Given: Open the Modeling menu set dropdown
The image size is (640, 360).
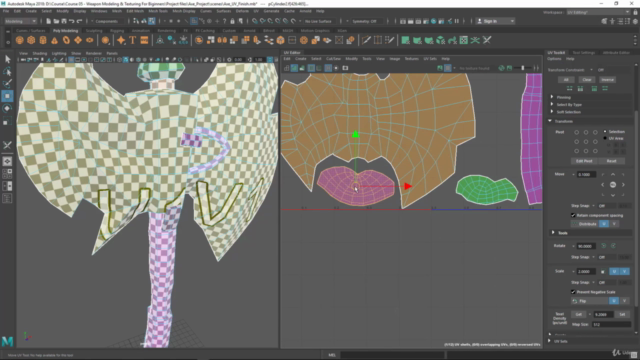Looking at the screenshot, I should (x=20, y=21).
